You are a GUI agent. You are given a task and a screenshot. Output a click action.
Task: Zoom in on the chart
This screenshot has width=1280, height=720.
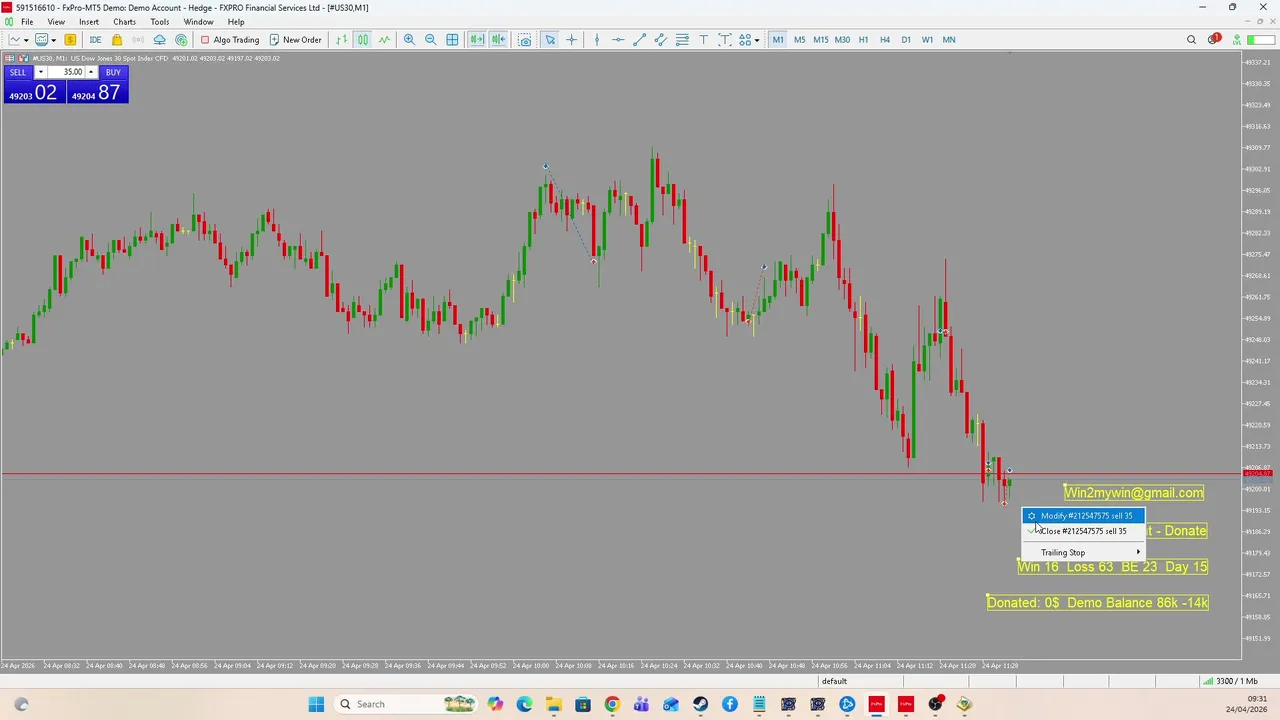[x=409, y=40]
